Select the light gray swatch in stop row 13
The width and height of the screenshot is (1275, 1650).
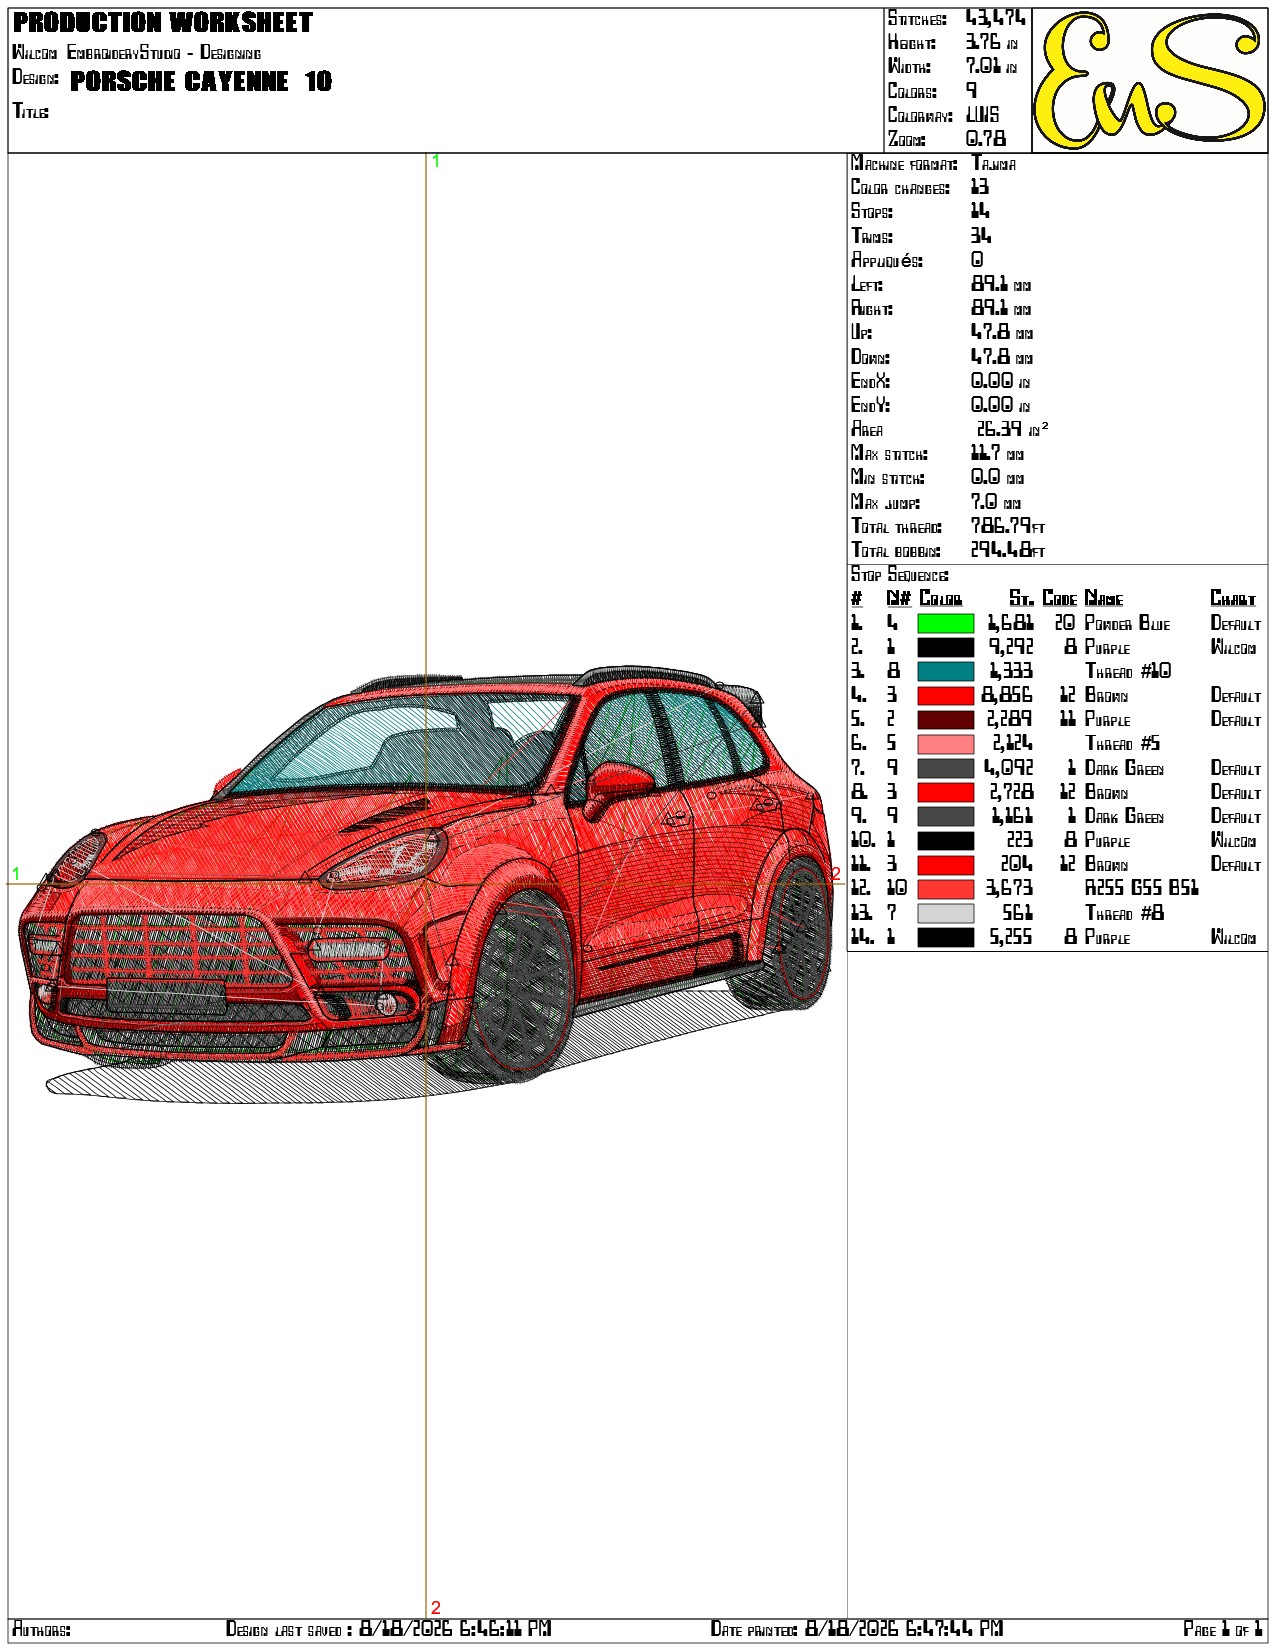[945, 913]
